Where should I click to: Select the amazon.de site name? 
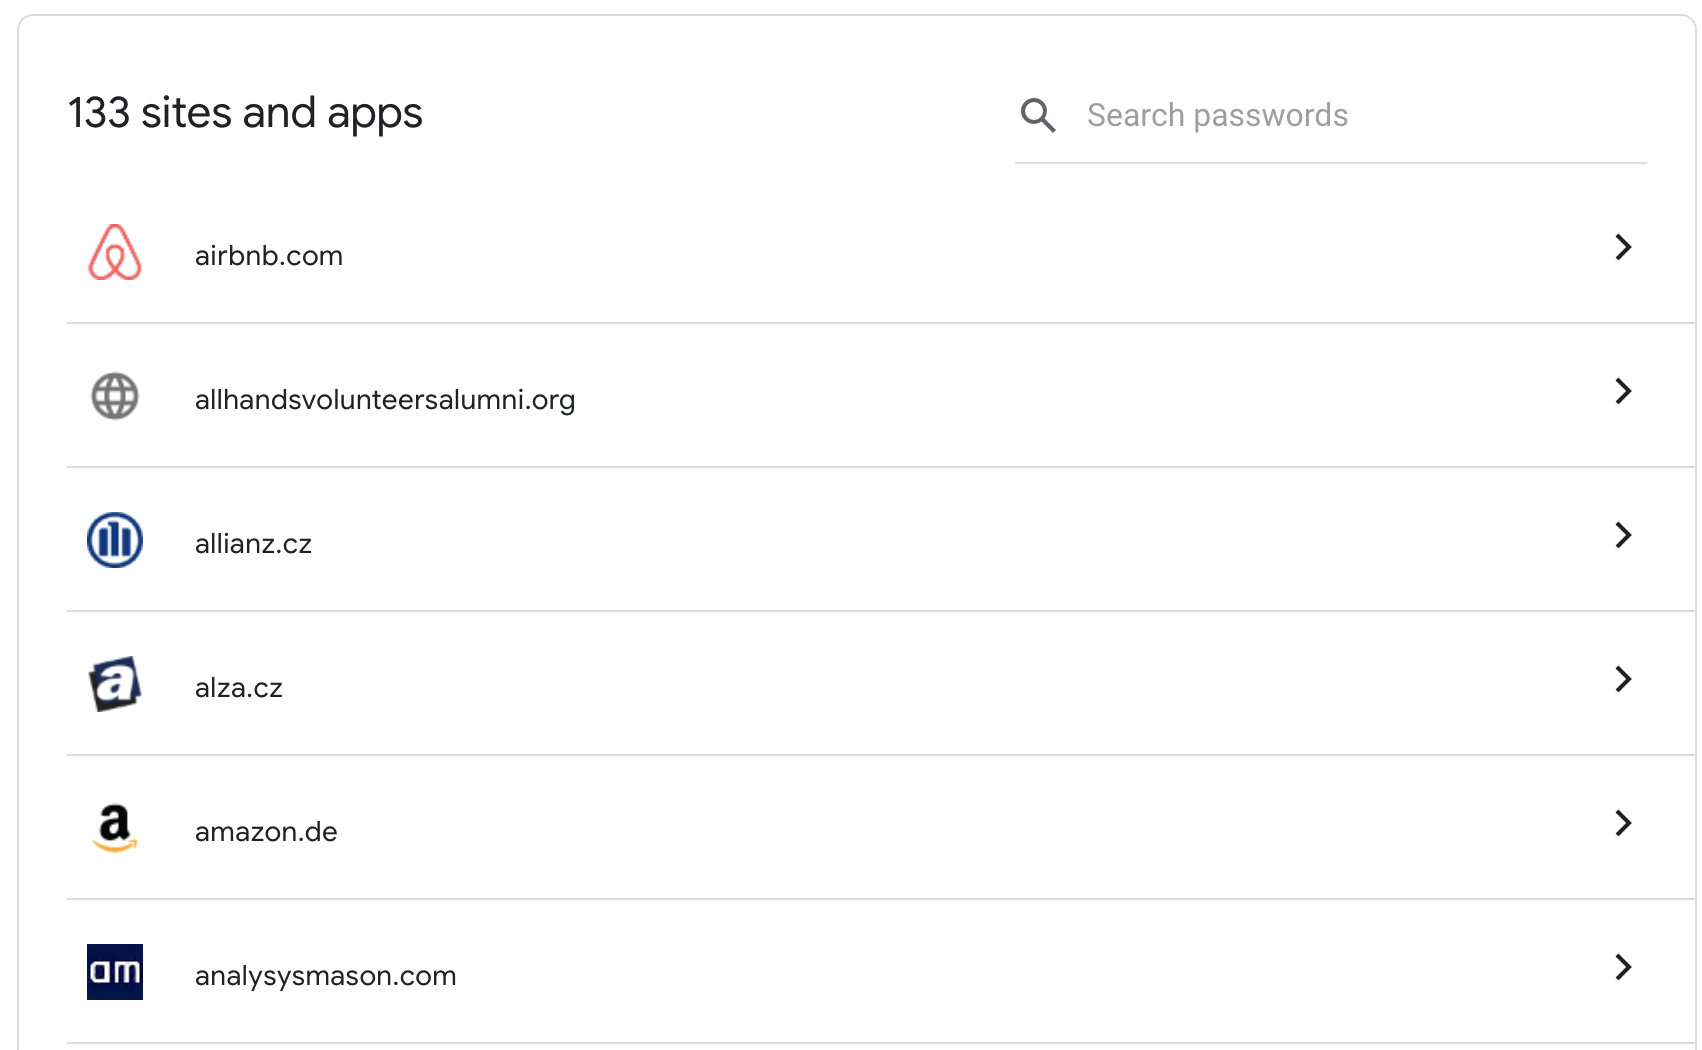point(266,831)
